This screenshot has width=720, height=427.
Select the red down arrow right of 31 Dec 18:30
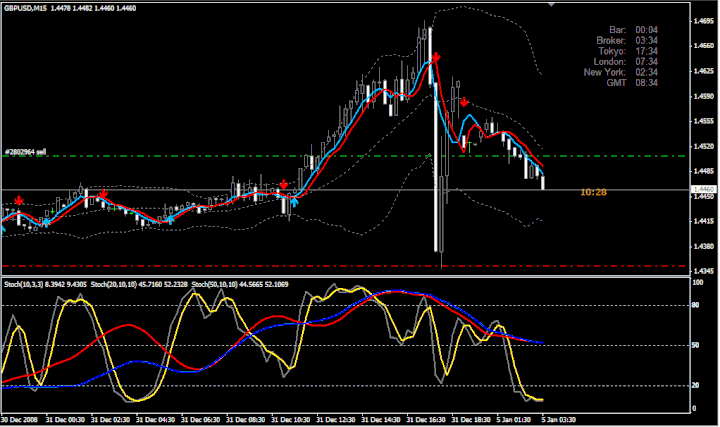pyautogui.click(x=464, y=101)
